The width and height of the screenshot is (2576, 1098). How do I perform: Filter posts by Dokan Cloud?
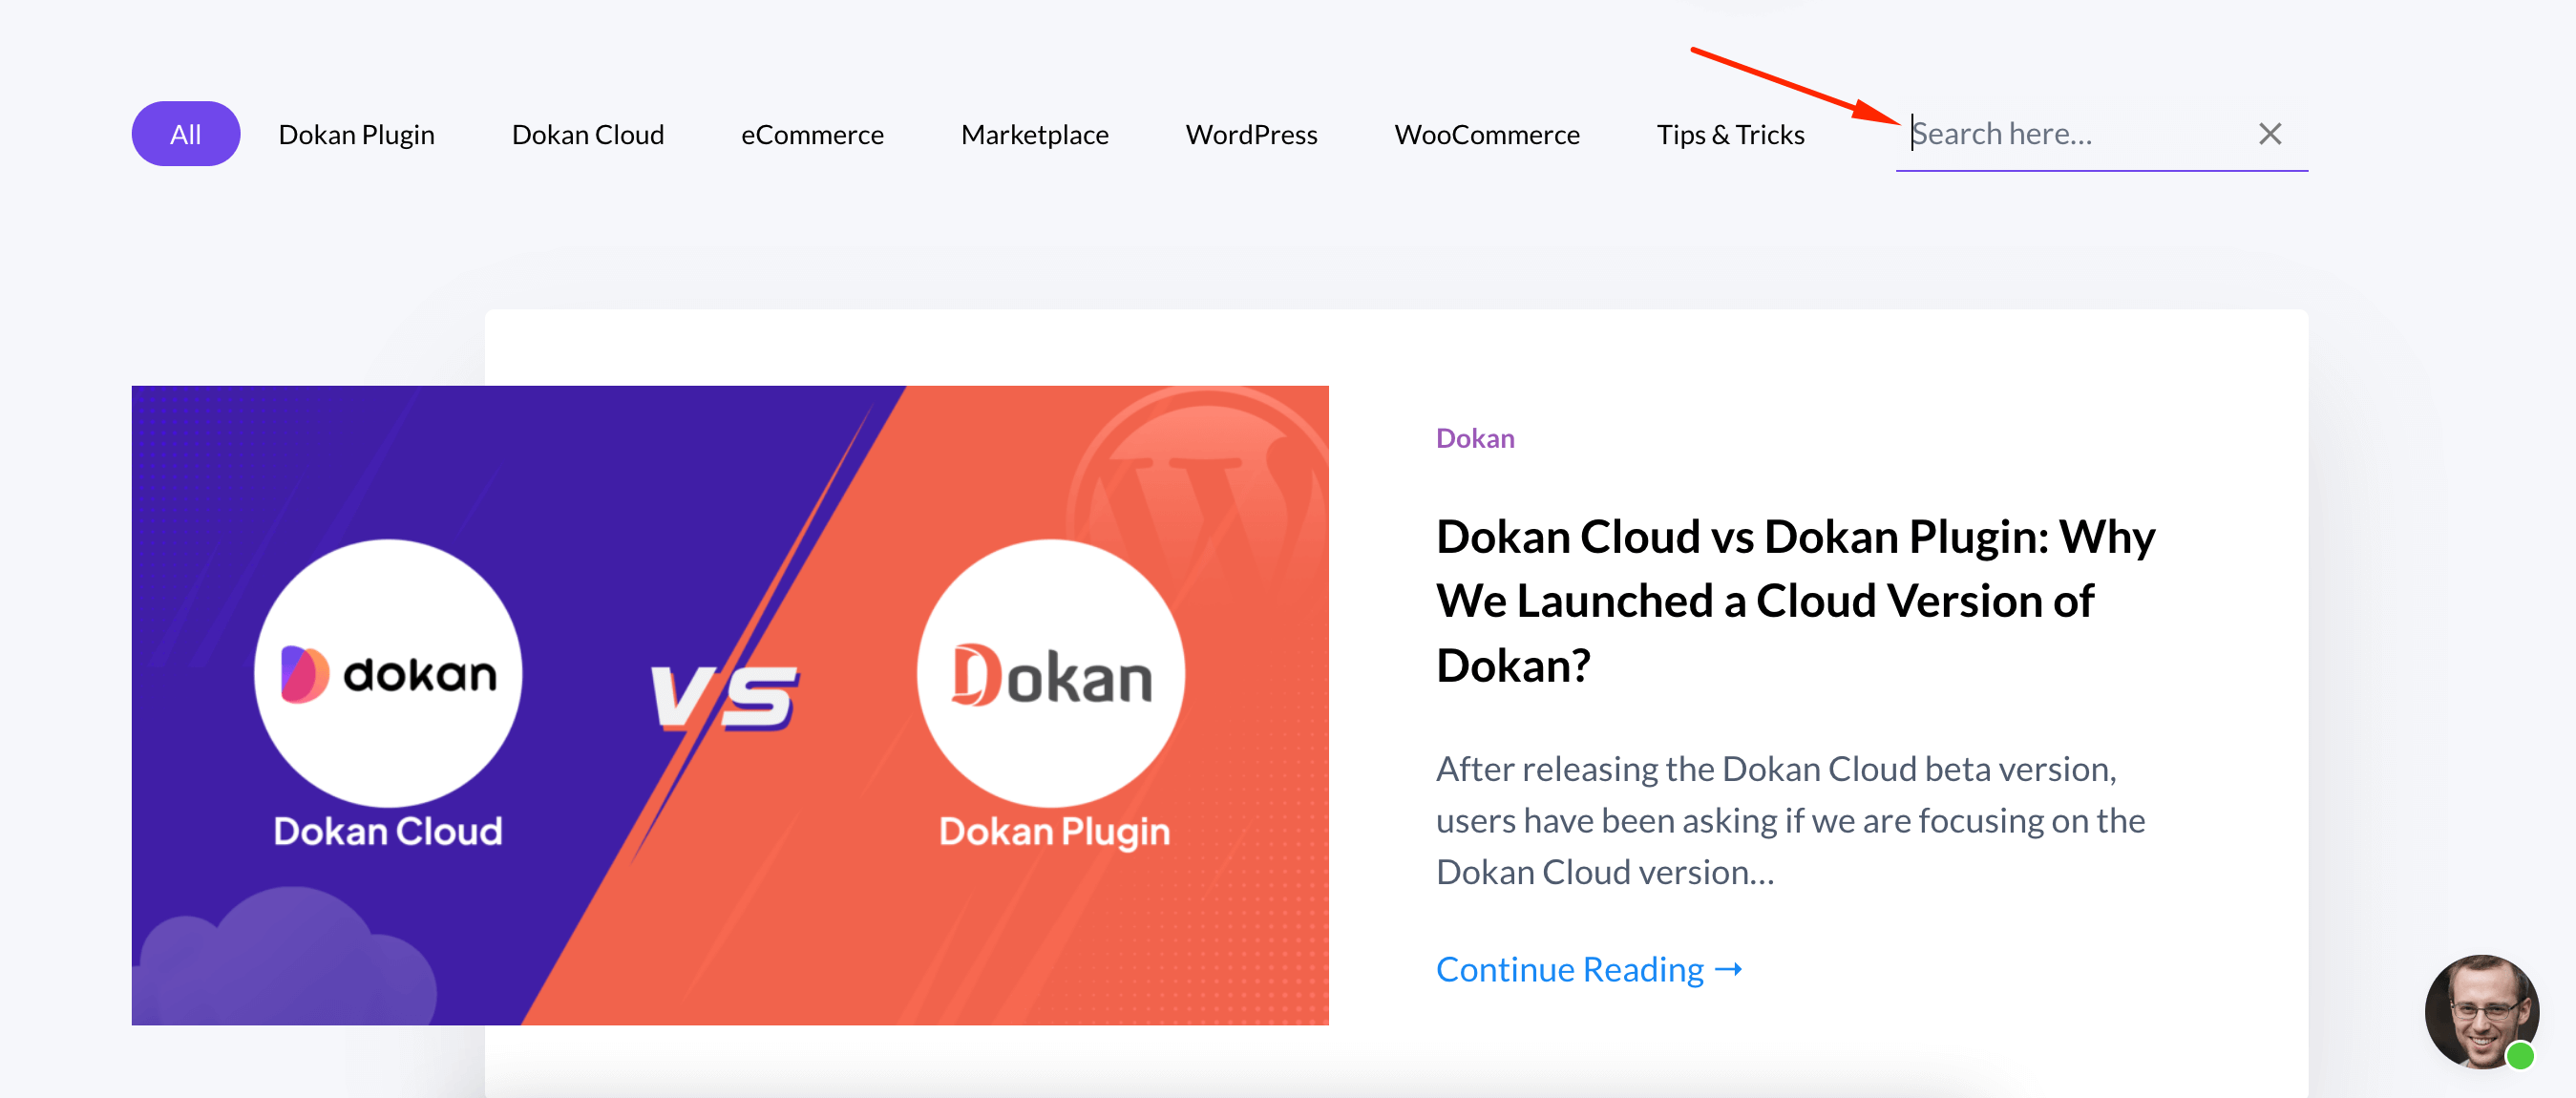coord(587,134)
